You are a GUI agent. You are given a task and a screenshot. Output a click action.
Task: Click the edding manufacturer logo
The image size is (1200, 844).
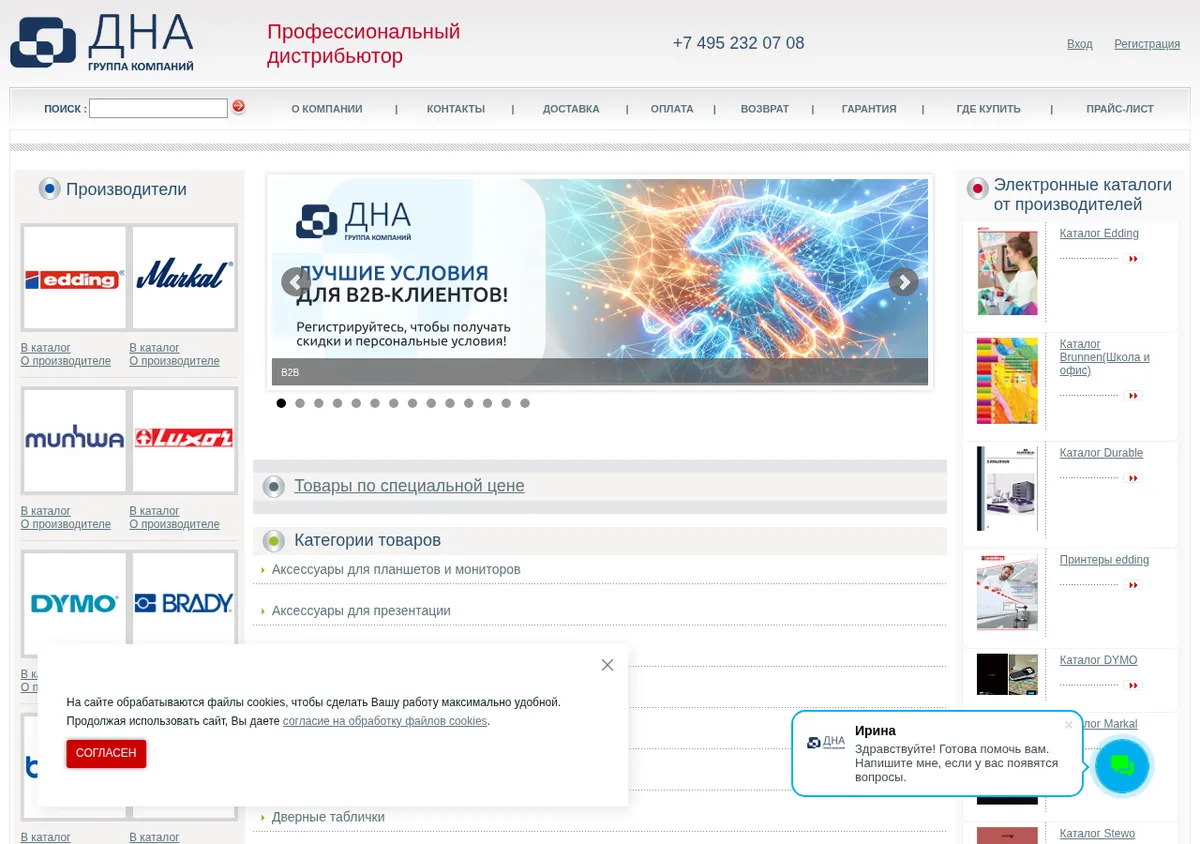pos(75,278)
